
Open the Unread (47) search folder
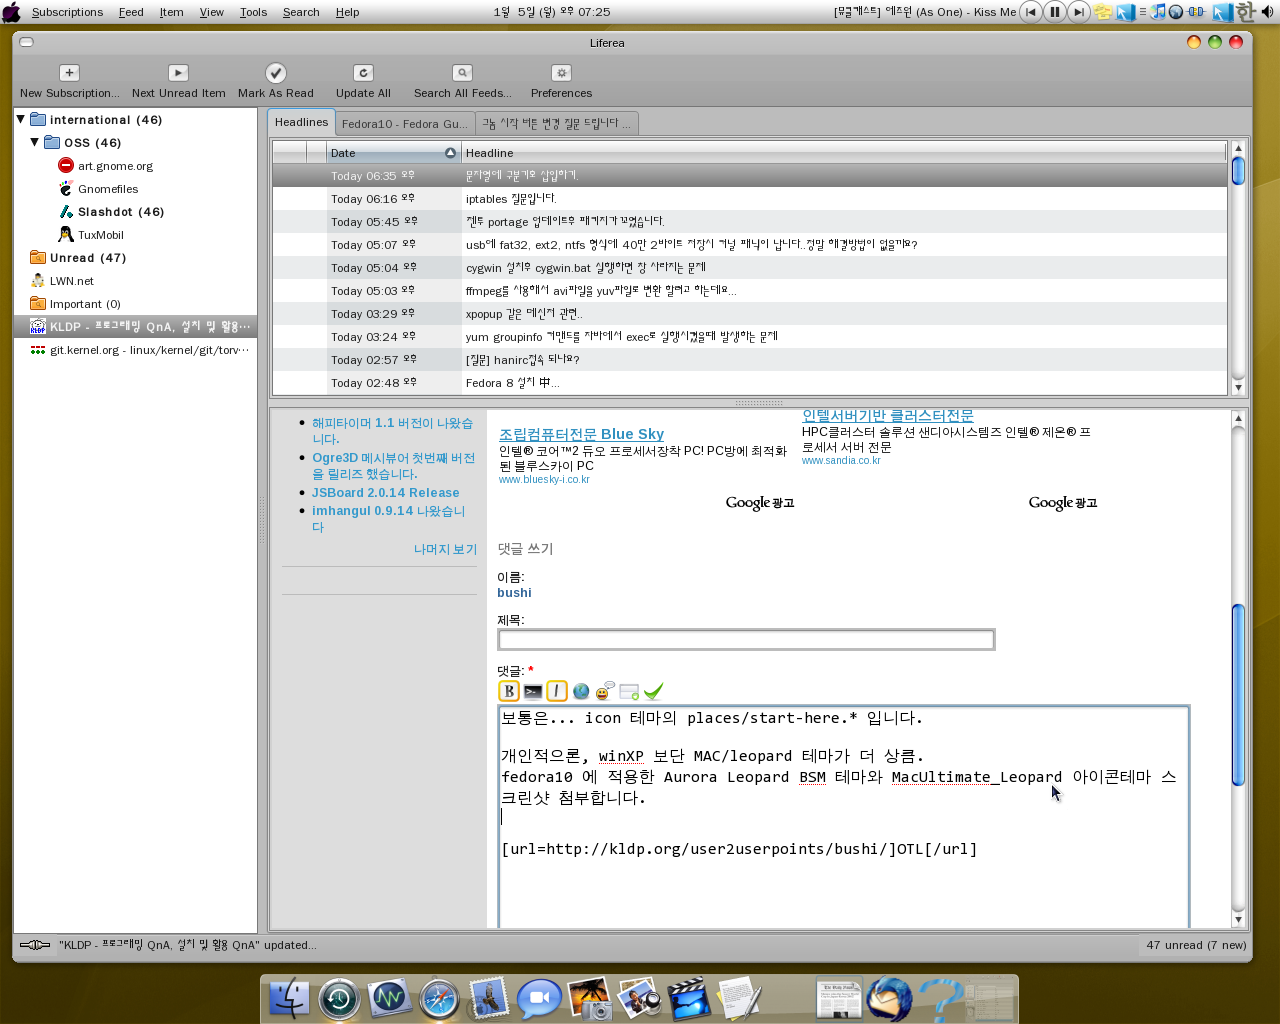click(x=78, y=258)
